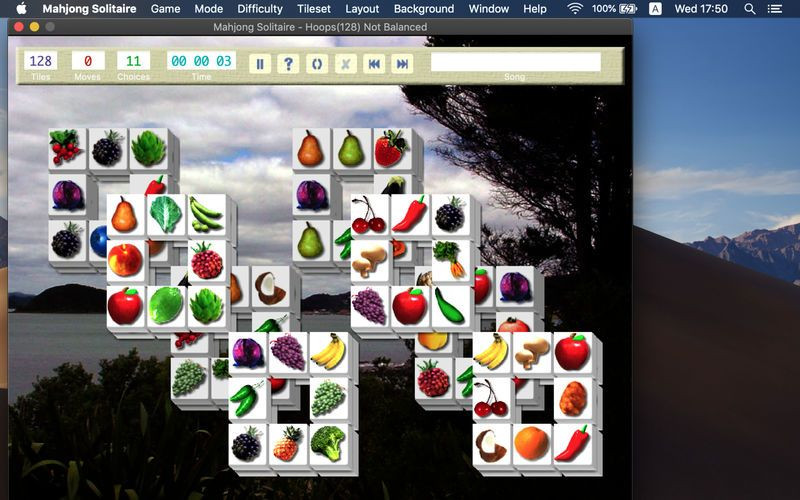Click the Choices counter showing 11
This screenshot has height=500, width=800.
(133, 61)
